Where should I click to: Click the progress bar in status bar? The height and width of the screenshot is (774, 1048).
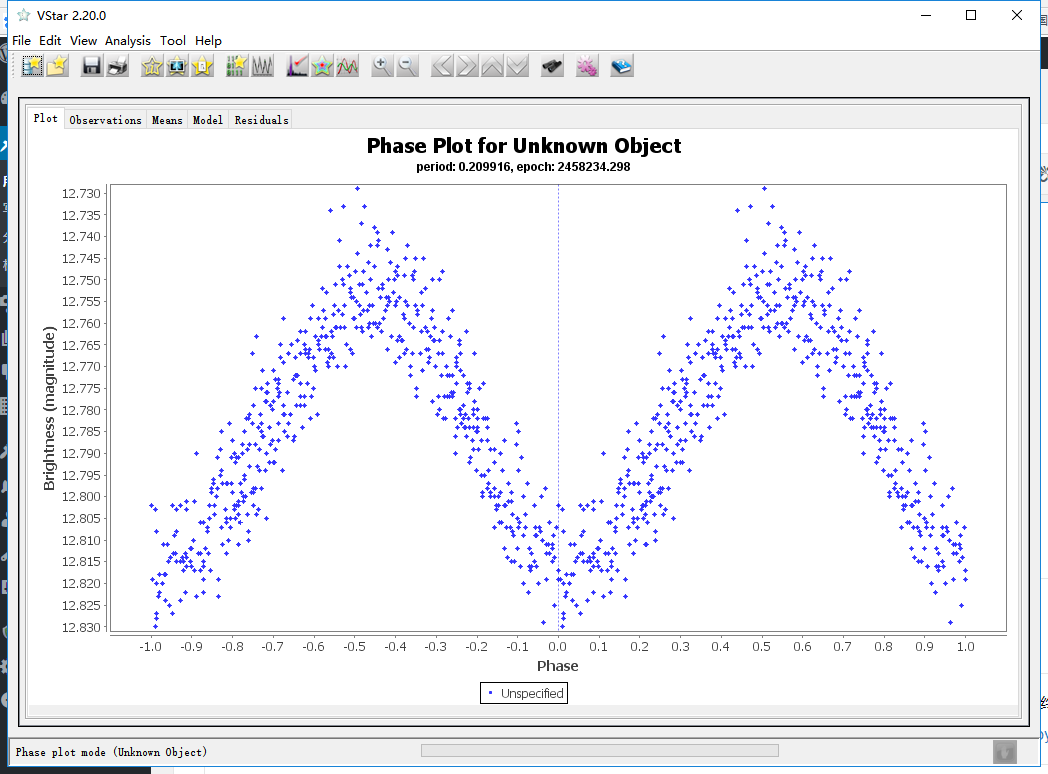coord(600,751)
